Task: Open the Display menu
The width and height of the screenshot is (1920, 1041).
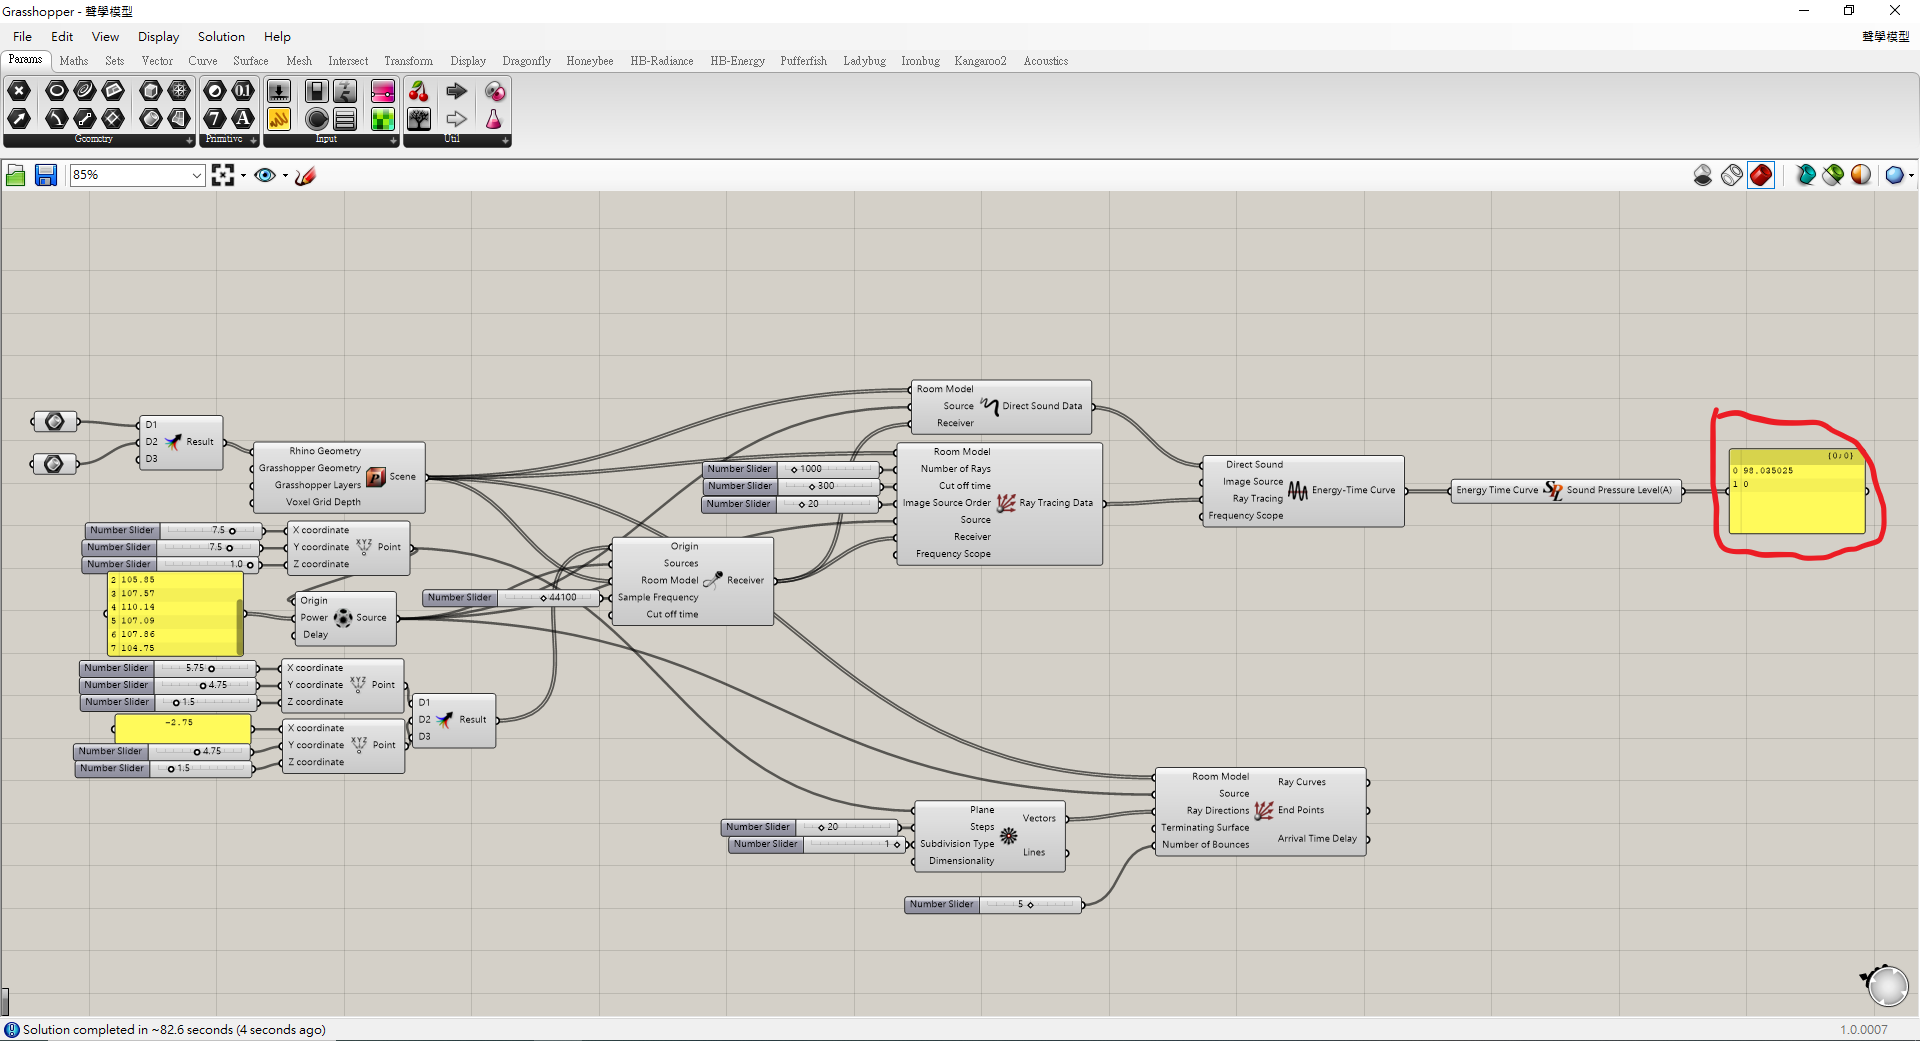Action: [158, 37]
